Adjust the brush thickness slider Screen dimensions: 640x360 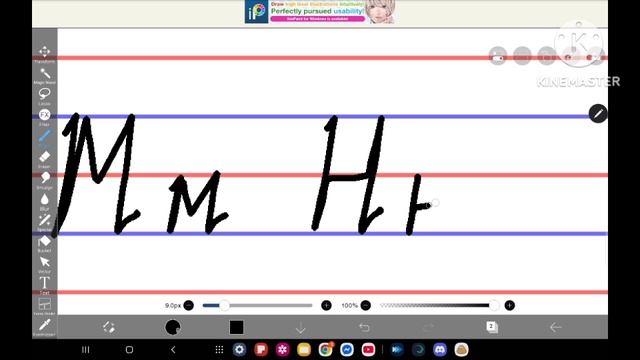click(258, 305)
